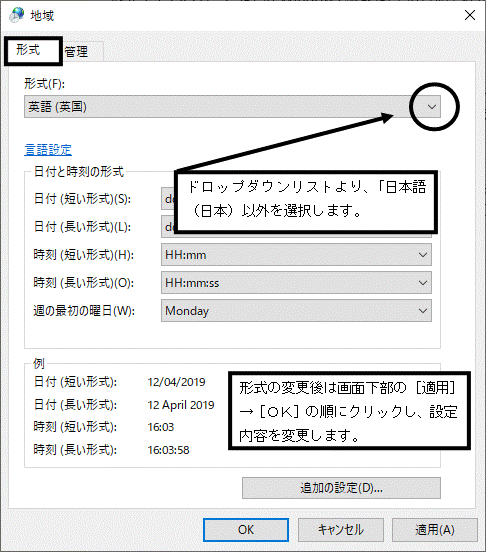Click the example date 12/04/2019
Image resolution: width=486 pixels, height=552 pixels.
(x=176, y=382)
